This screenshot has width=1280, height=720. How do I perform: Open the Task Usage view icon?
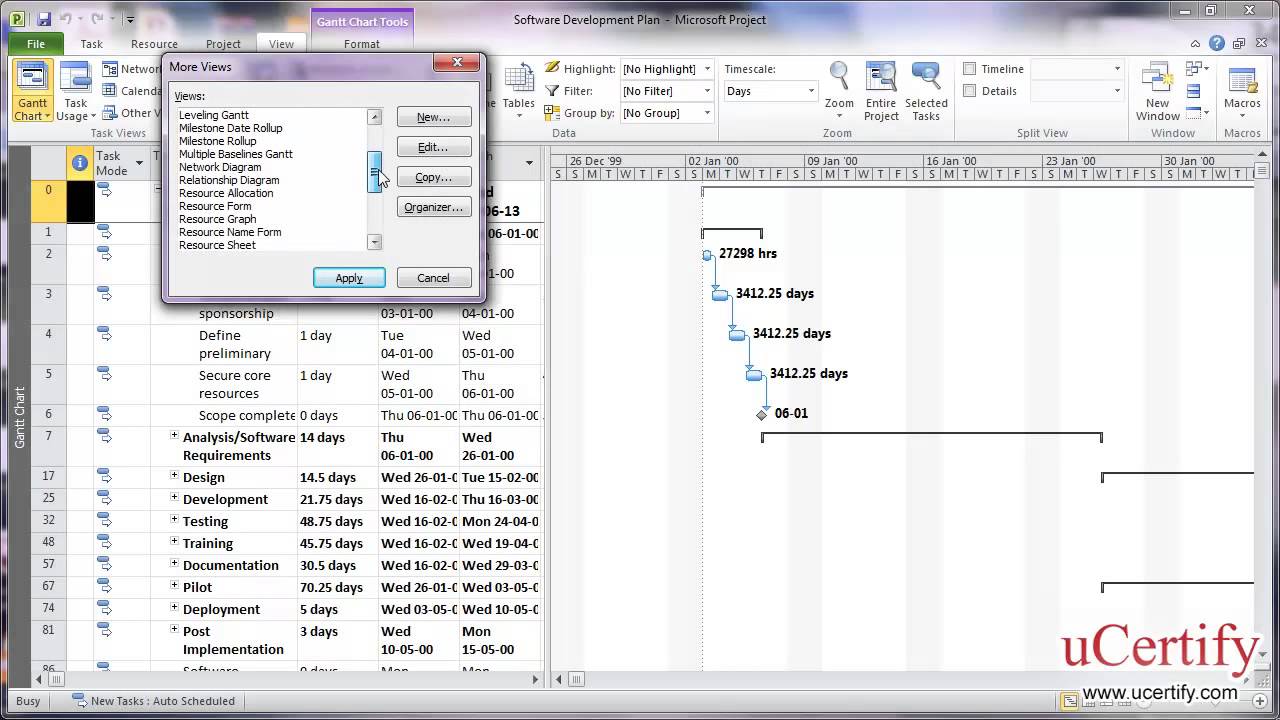[x=76, y=78]
